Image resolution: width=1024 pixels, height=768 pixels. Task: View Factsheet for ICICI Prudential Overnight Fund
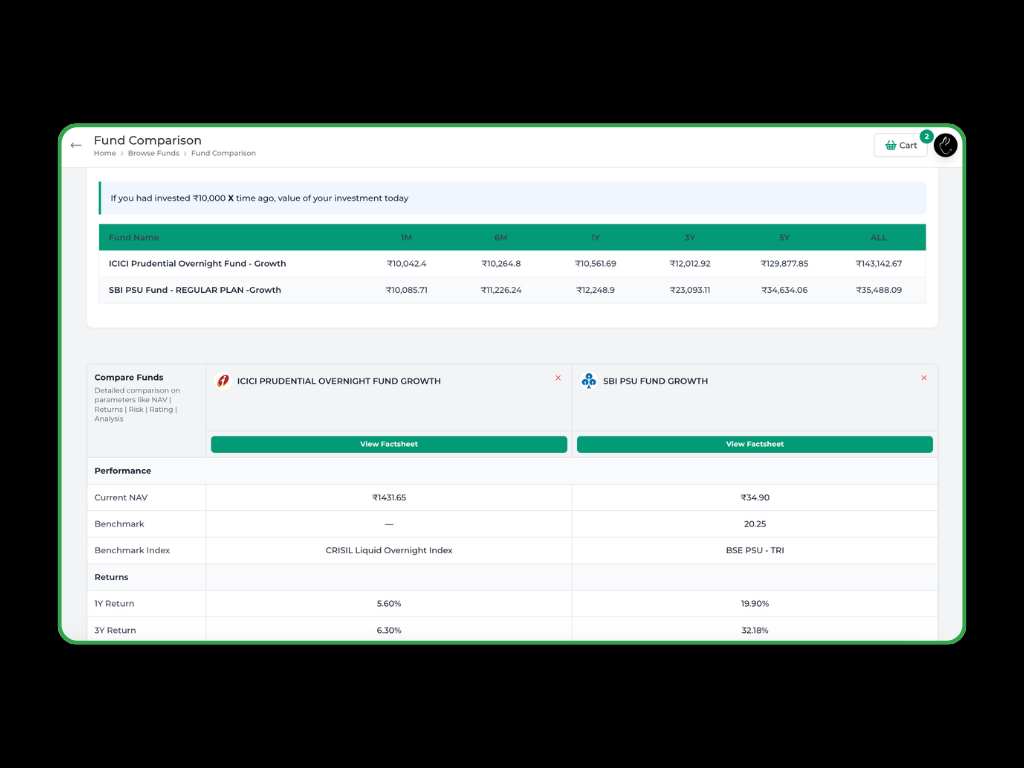[389, 444]
